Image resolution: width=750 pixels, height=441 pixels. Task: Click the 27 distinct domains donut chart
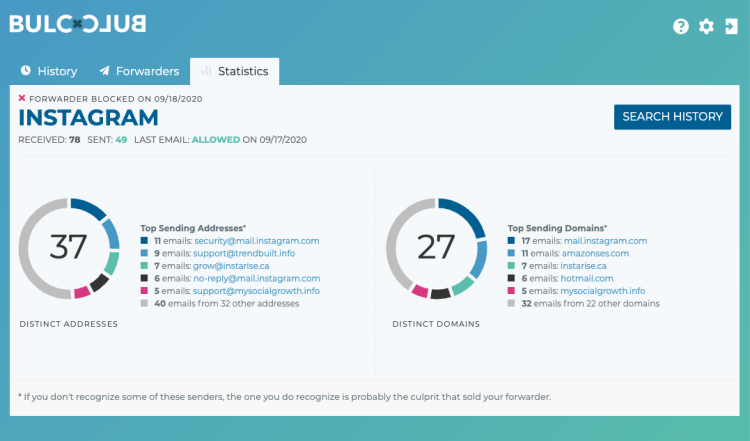pyautogui.click(x=436, y=248)
